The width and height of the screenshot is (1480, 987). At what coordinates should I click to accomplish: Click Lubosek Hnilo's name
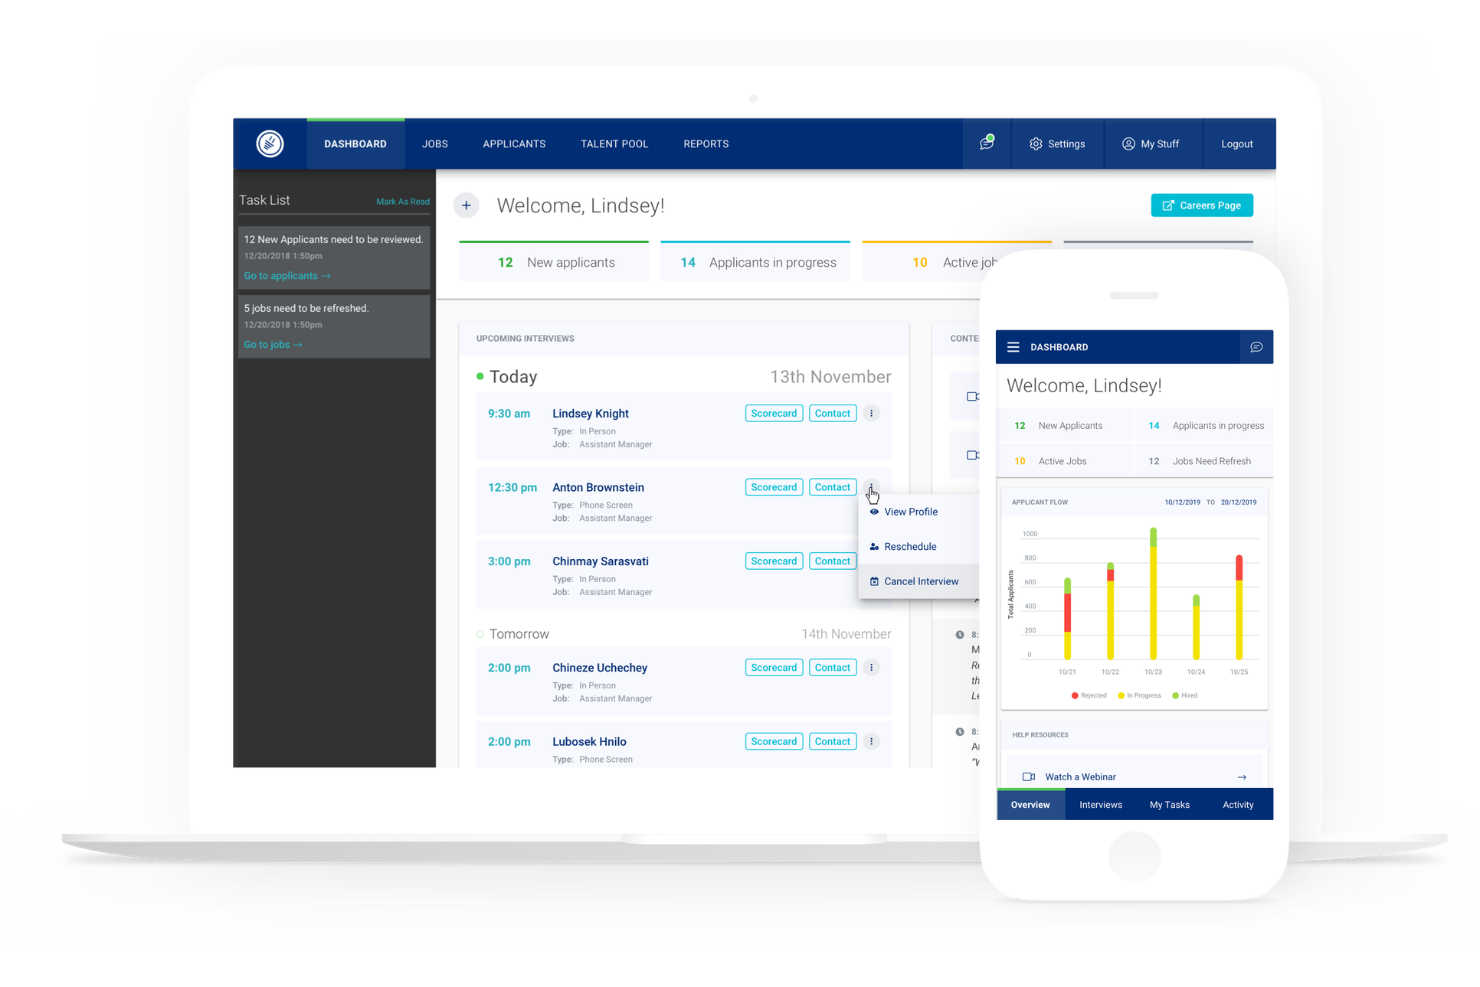(589, 741)
